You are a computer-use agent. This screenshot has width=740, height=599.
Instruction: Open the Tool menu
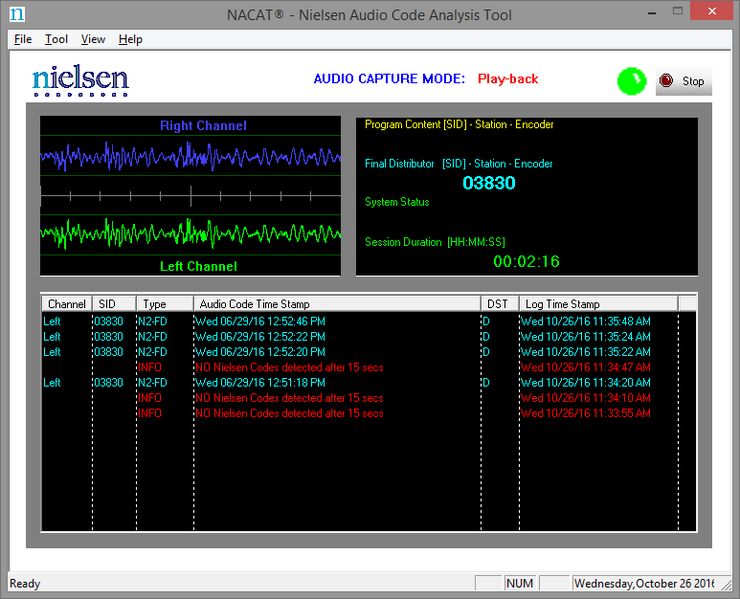tap(56, 39)
